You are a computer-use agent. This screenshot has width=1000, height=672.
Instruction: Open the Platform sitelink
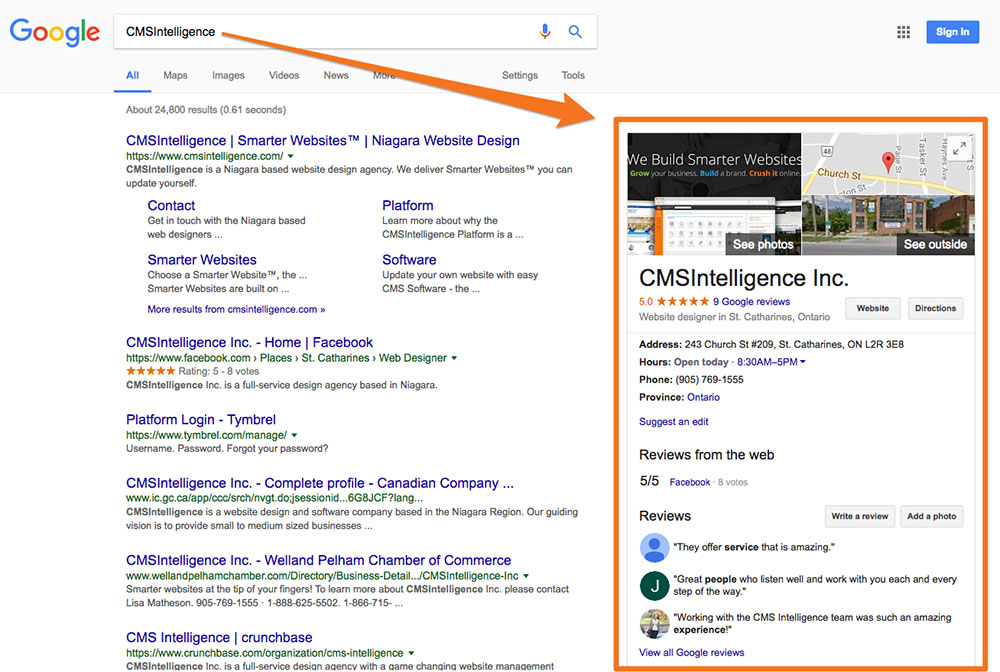click(408, 205)
